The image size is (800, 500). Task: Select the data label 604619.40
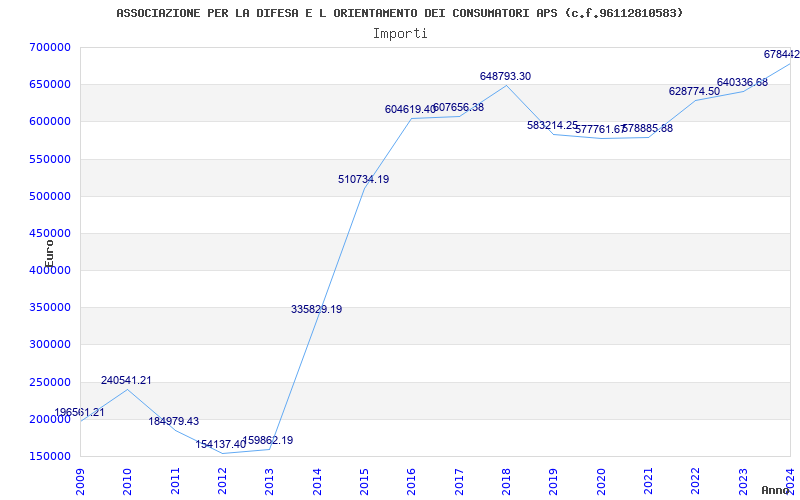coord(410,109)
